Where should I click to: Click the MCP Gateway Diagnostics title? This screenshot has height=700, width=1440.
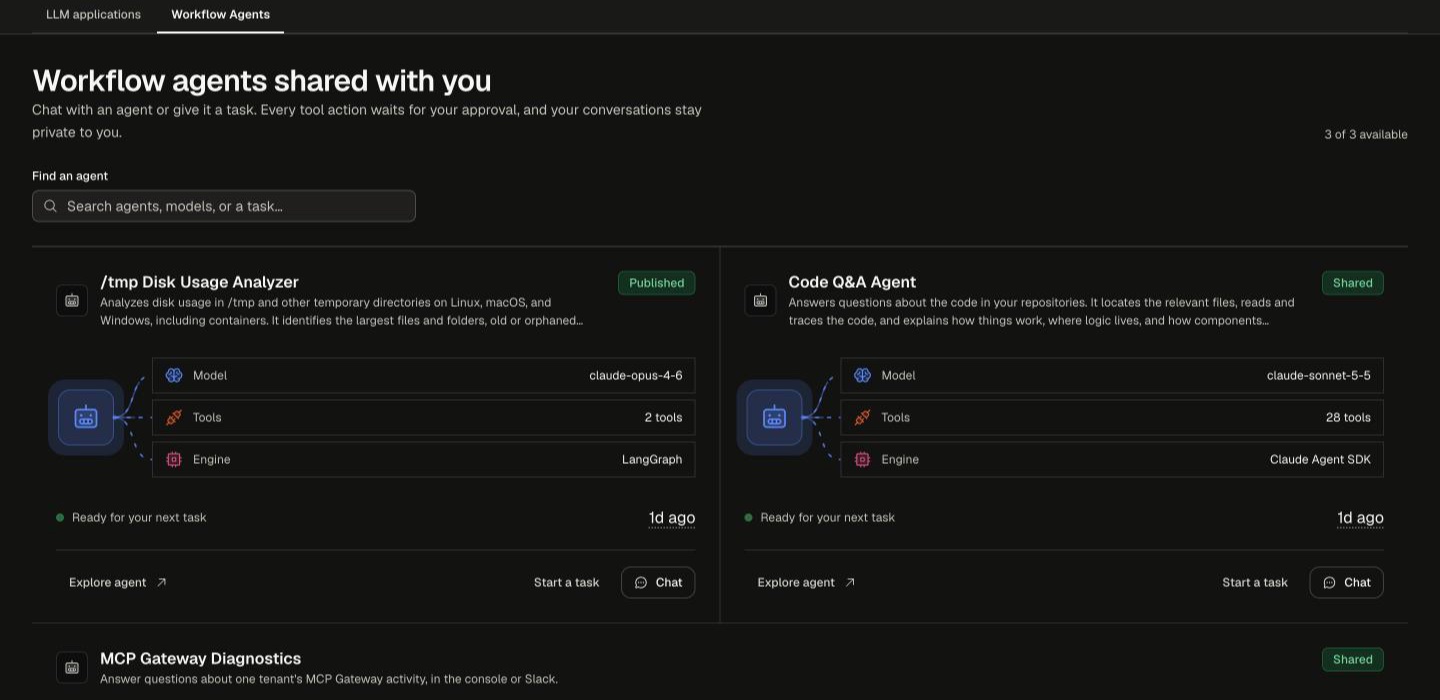200,658
